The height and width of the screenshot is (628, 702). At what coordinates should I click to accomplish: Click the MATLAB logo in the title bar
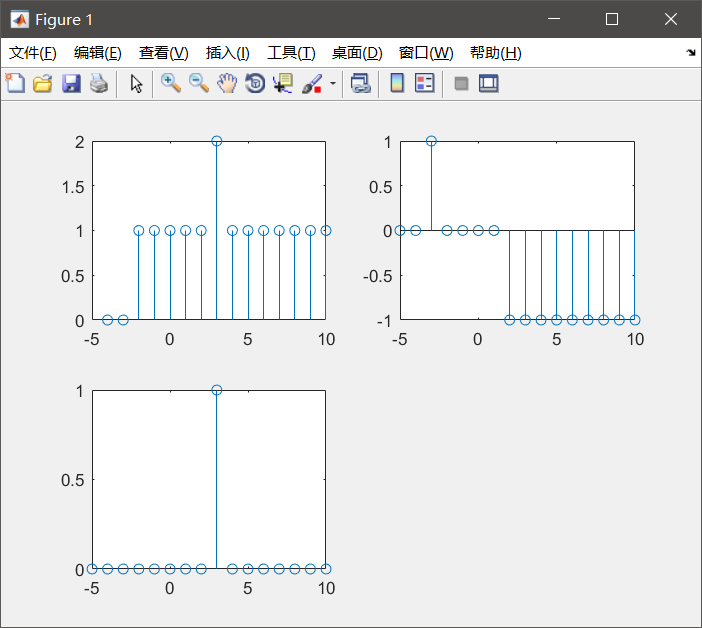20,19
